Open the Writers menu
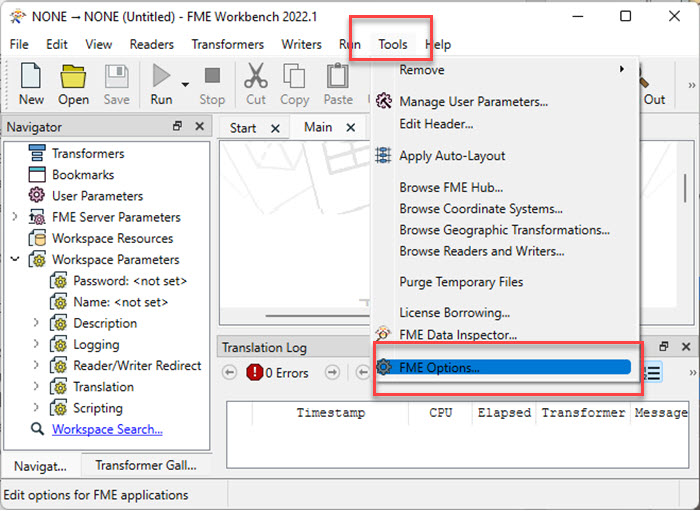Screen dimensions: 700x511 coord(301,45)
